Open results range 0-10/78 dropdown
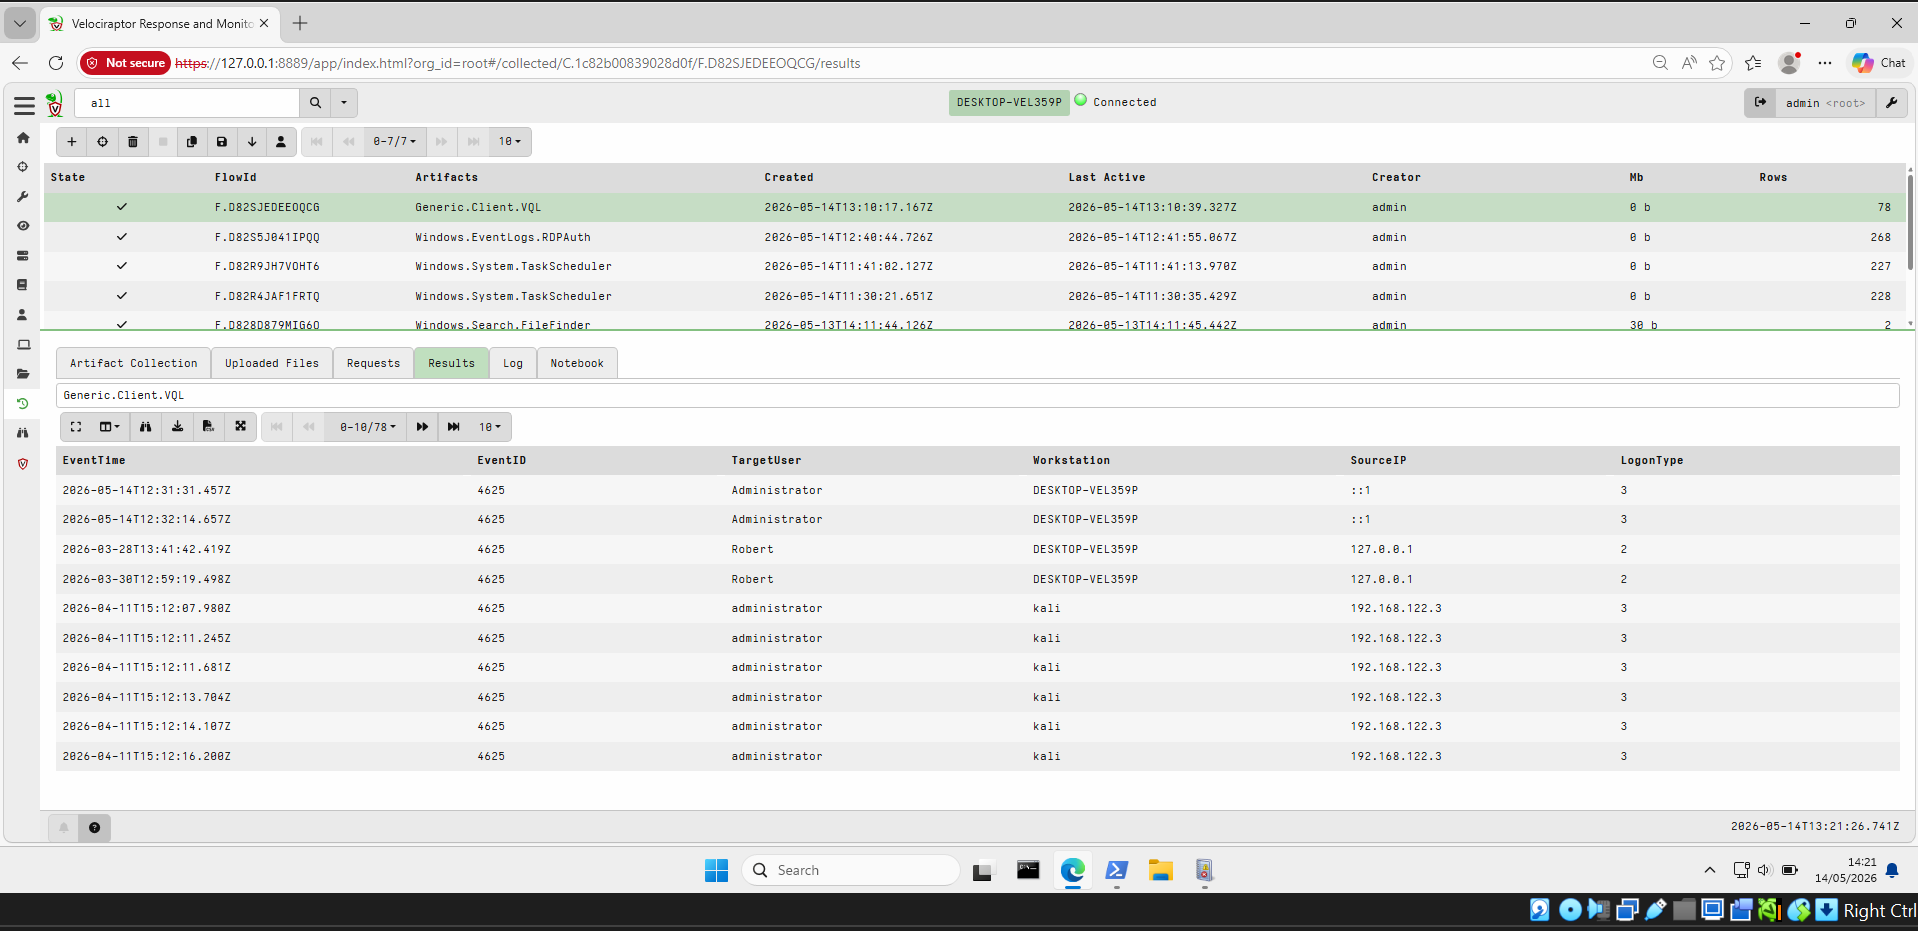 tap(368, 427)
